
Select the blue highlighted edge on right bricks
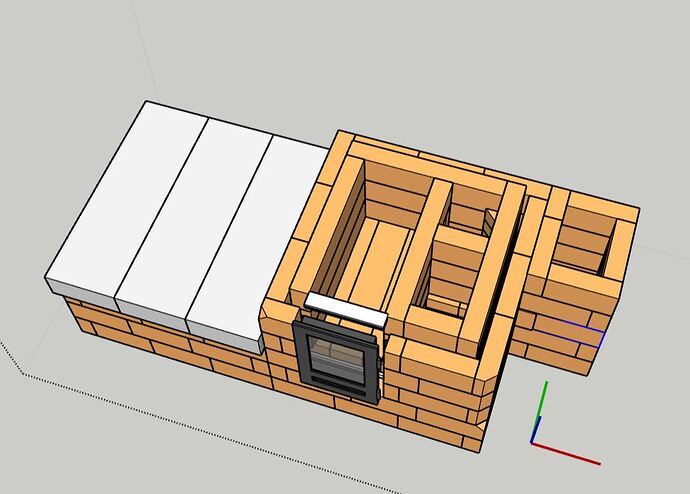[x=574, y=332]
